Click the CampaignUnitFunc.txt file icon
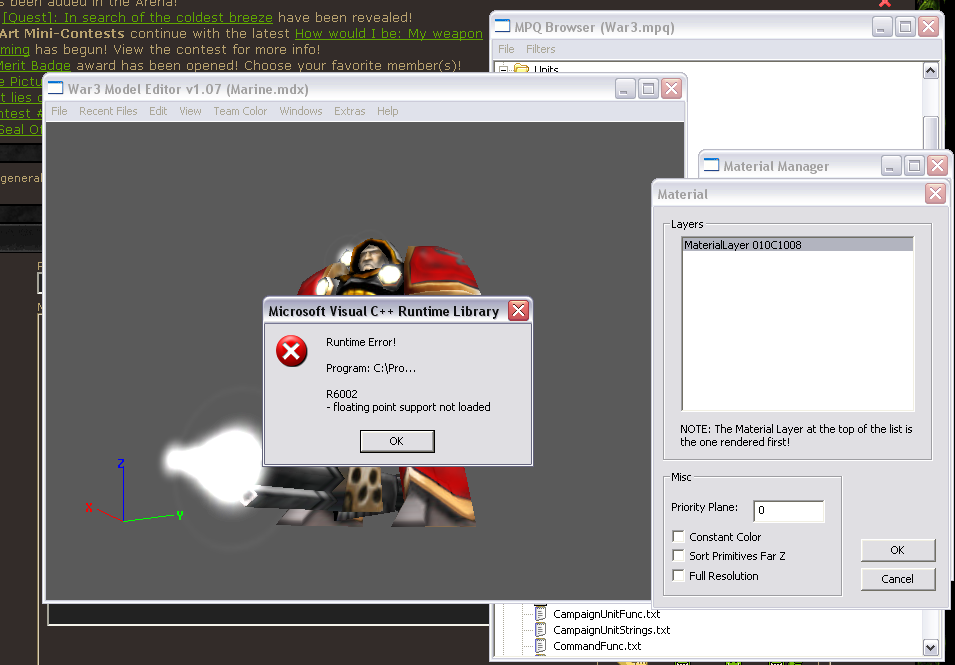 tap(540, 613)
